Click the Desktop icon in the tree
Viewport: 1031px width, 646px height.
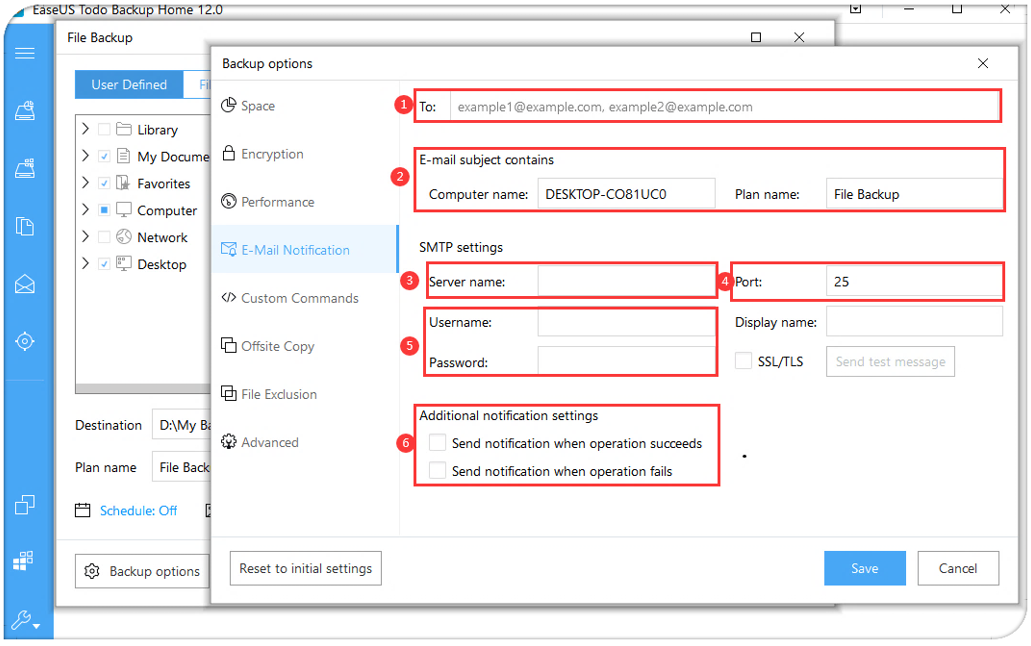click(x=124, y=264)
